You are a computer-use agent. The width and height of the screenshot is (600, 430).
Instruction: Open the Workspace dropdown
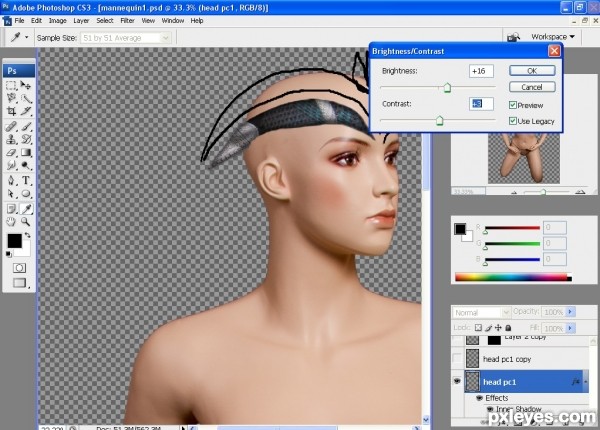(553, 37)
